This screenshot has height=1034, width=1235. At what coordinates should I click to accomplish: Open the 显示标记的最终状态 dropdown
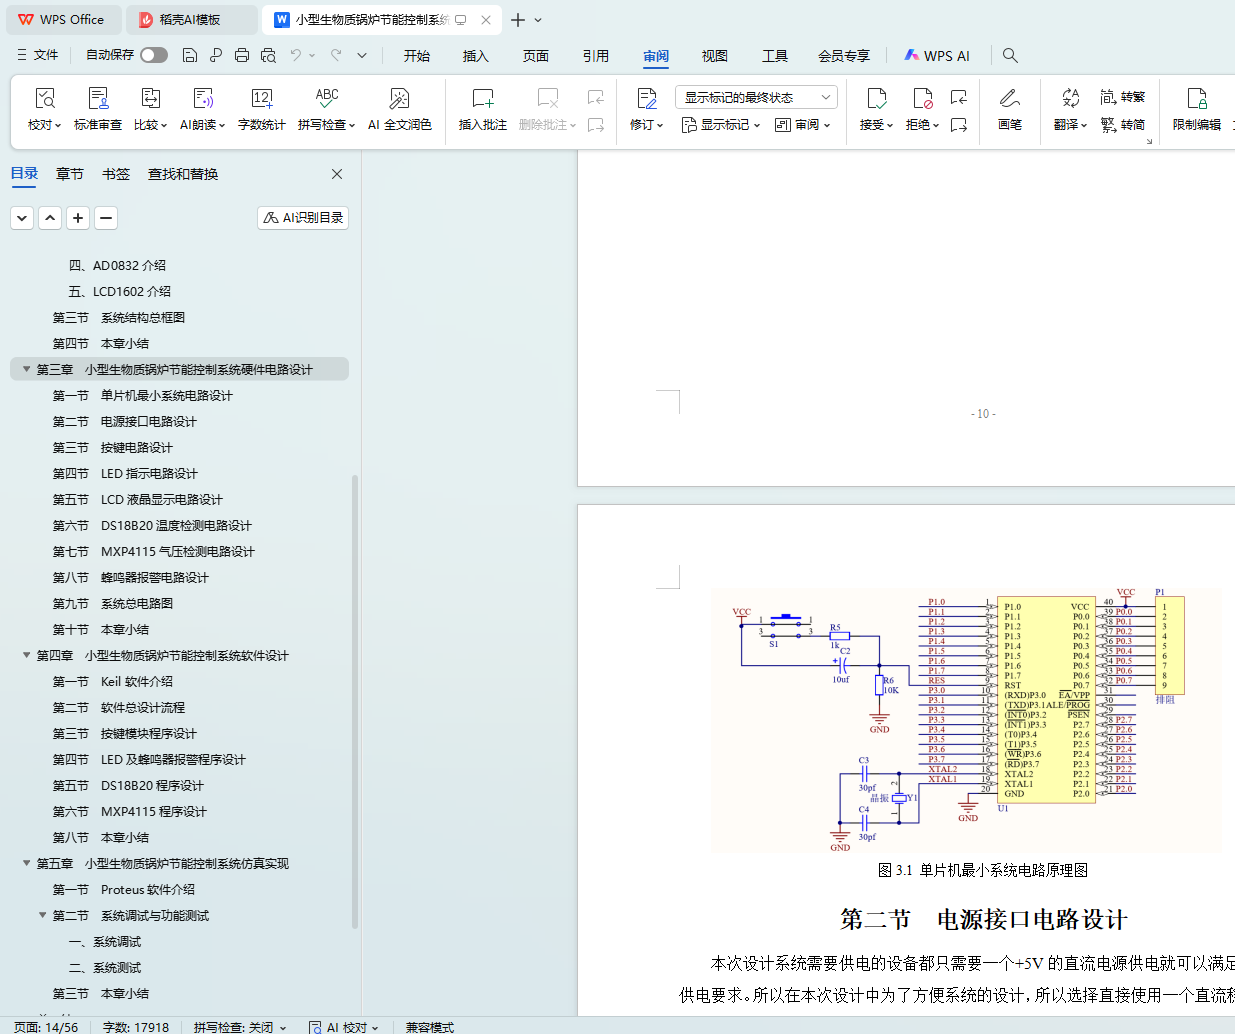click(x=756, y=97)
